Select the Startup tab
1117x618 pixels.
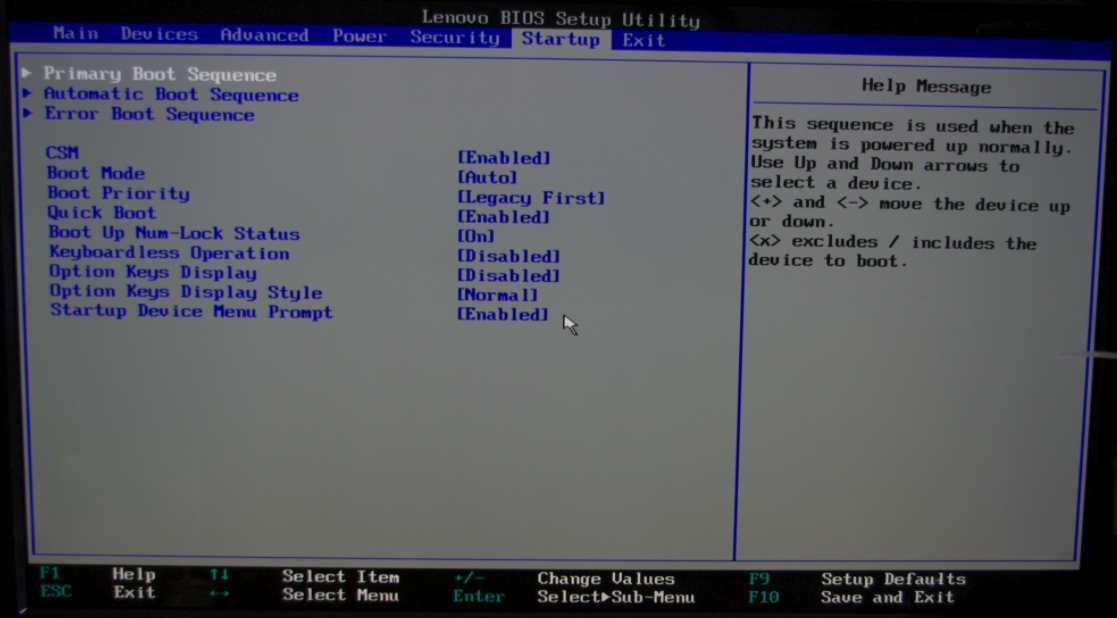click(x=561, y=38)
